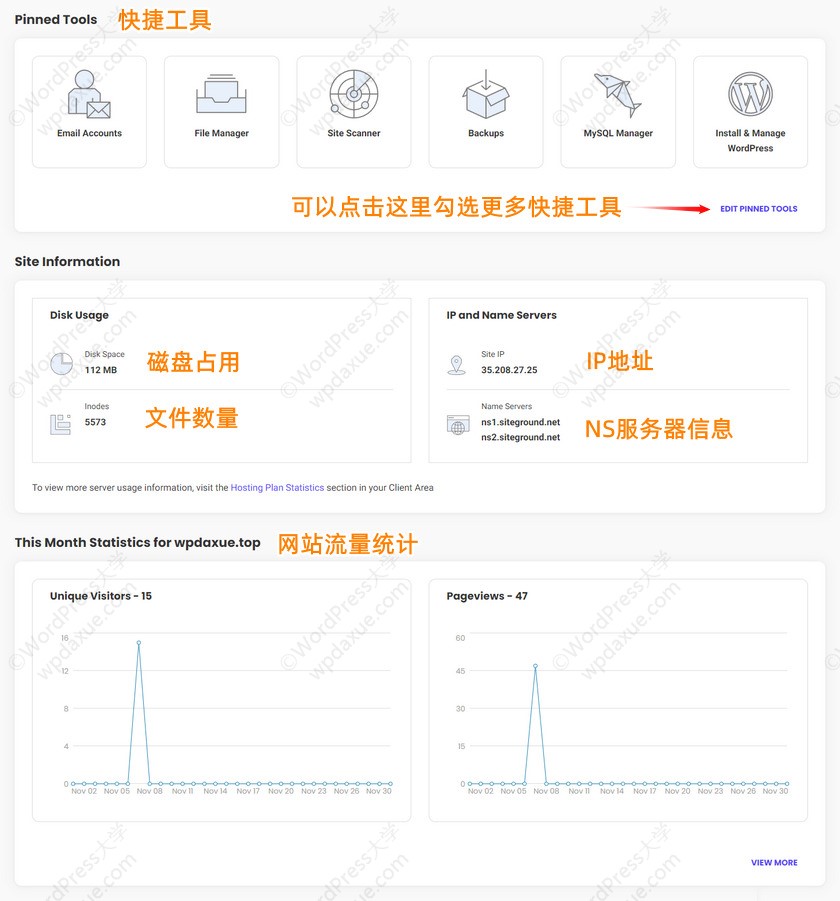
Task: Click the Name Servers globe icon
Action: click(x=458, y=425)
